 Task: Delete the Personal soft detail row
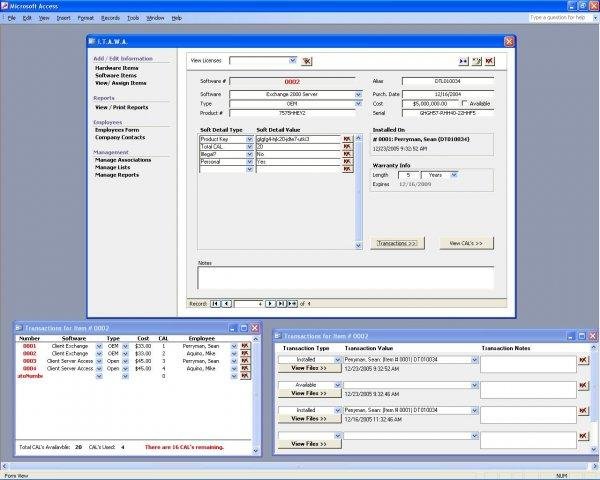(347, 162)
